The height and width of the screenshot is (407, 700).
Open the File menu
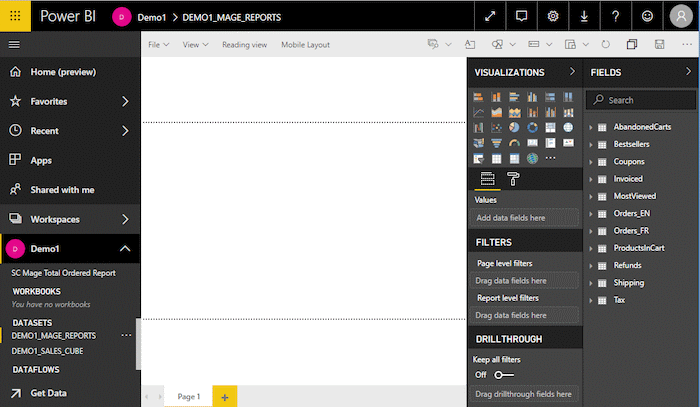158,45
